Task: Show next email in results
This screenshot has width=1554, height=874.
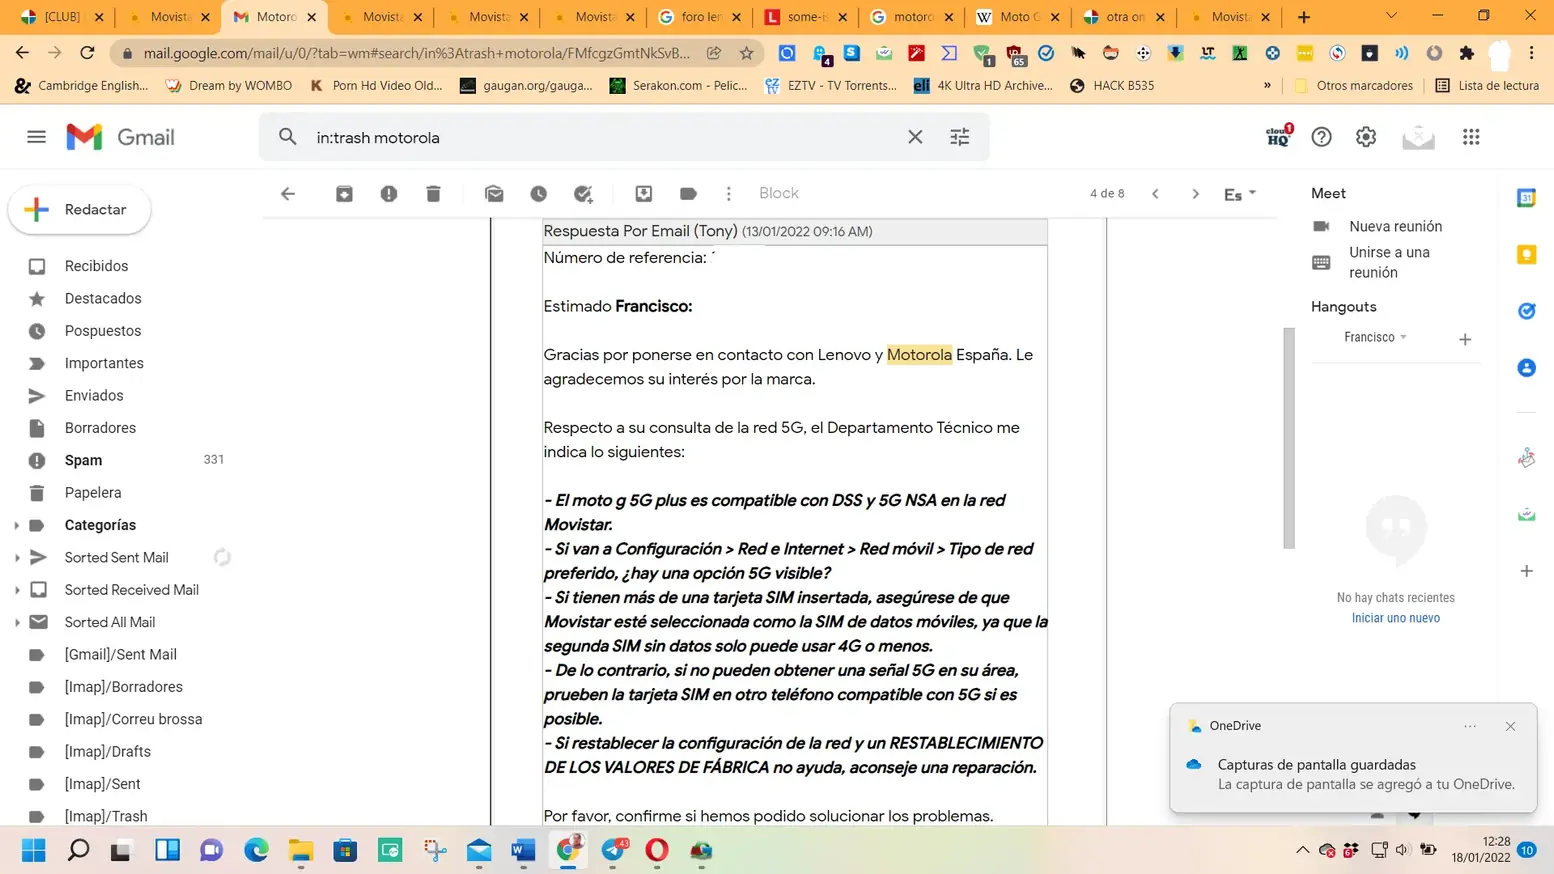Action: [1195, 194]
